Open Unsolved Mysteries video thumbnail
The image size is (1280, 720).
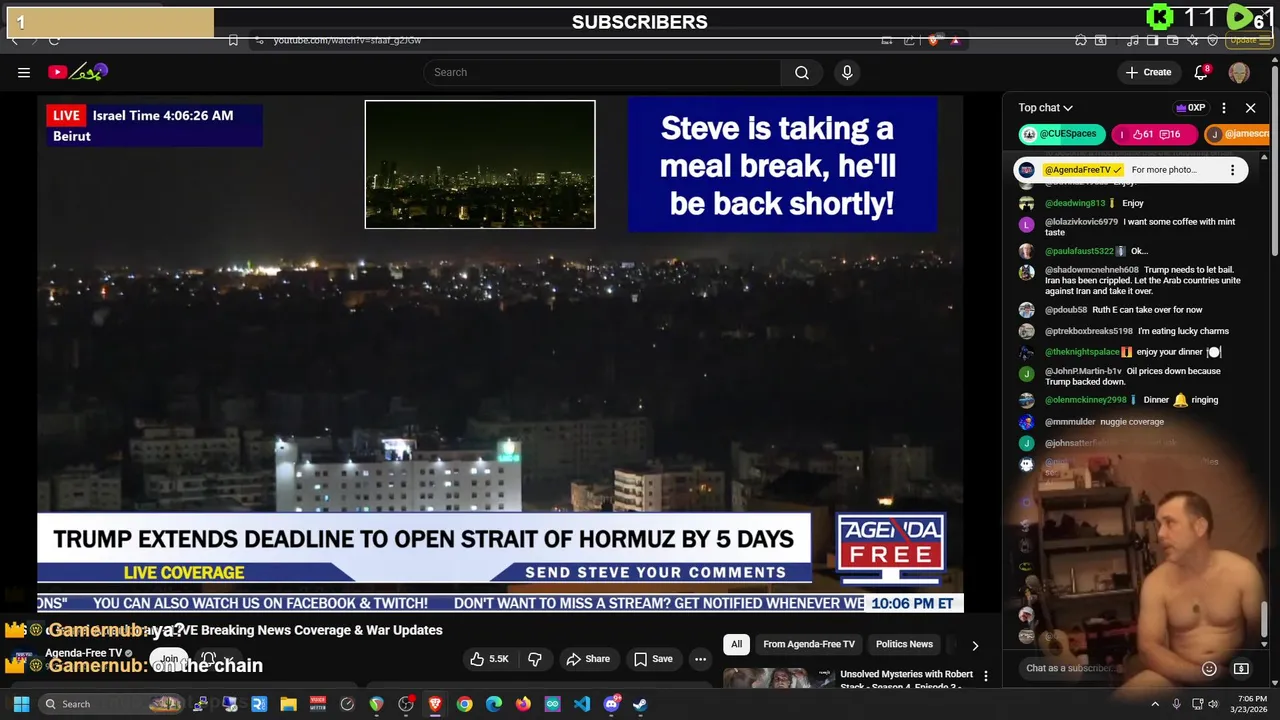(x=779, y=678)
